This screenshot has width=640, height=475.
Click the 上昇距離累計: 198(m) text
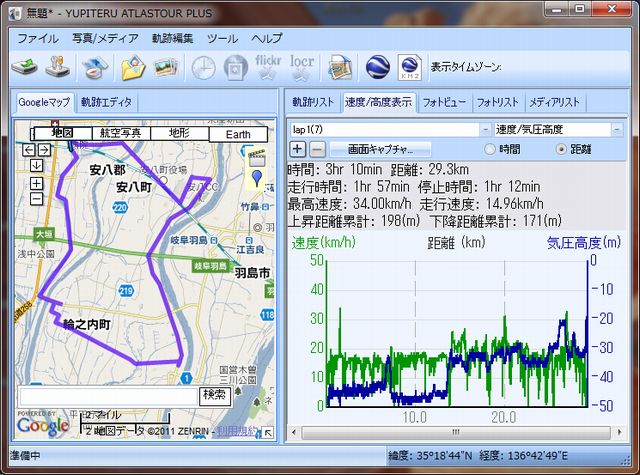pyautogui.click(x=354, y=221)
